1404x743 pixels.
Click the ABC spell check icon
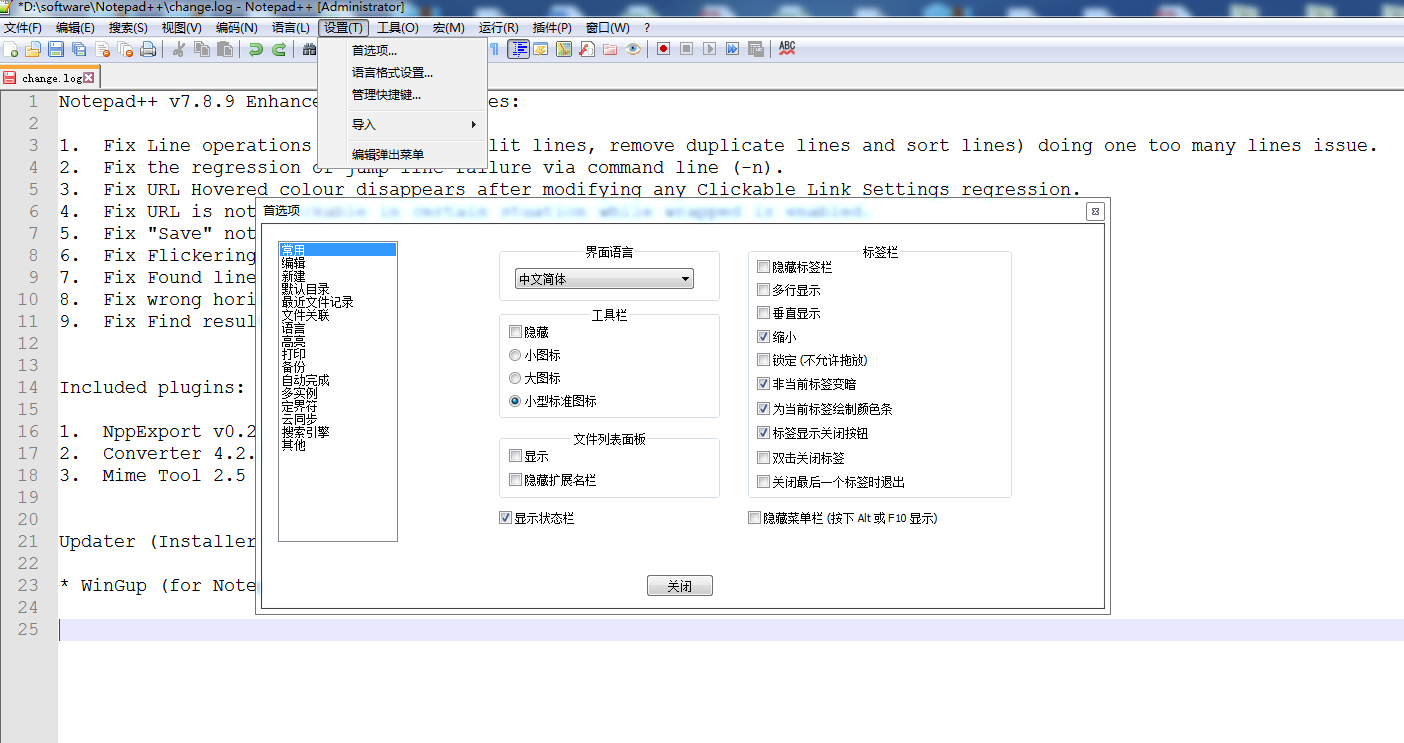[x=787, y=49]
